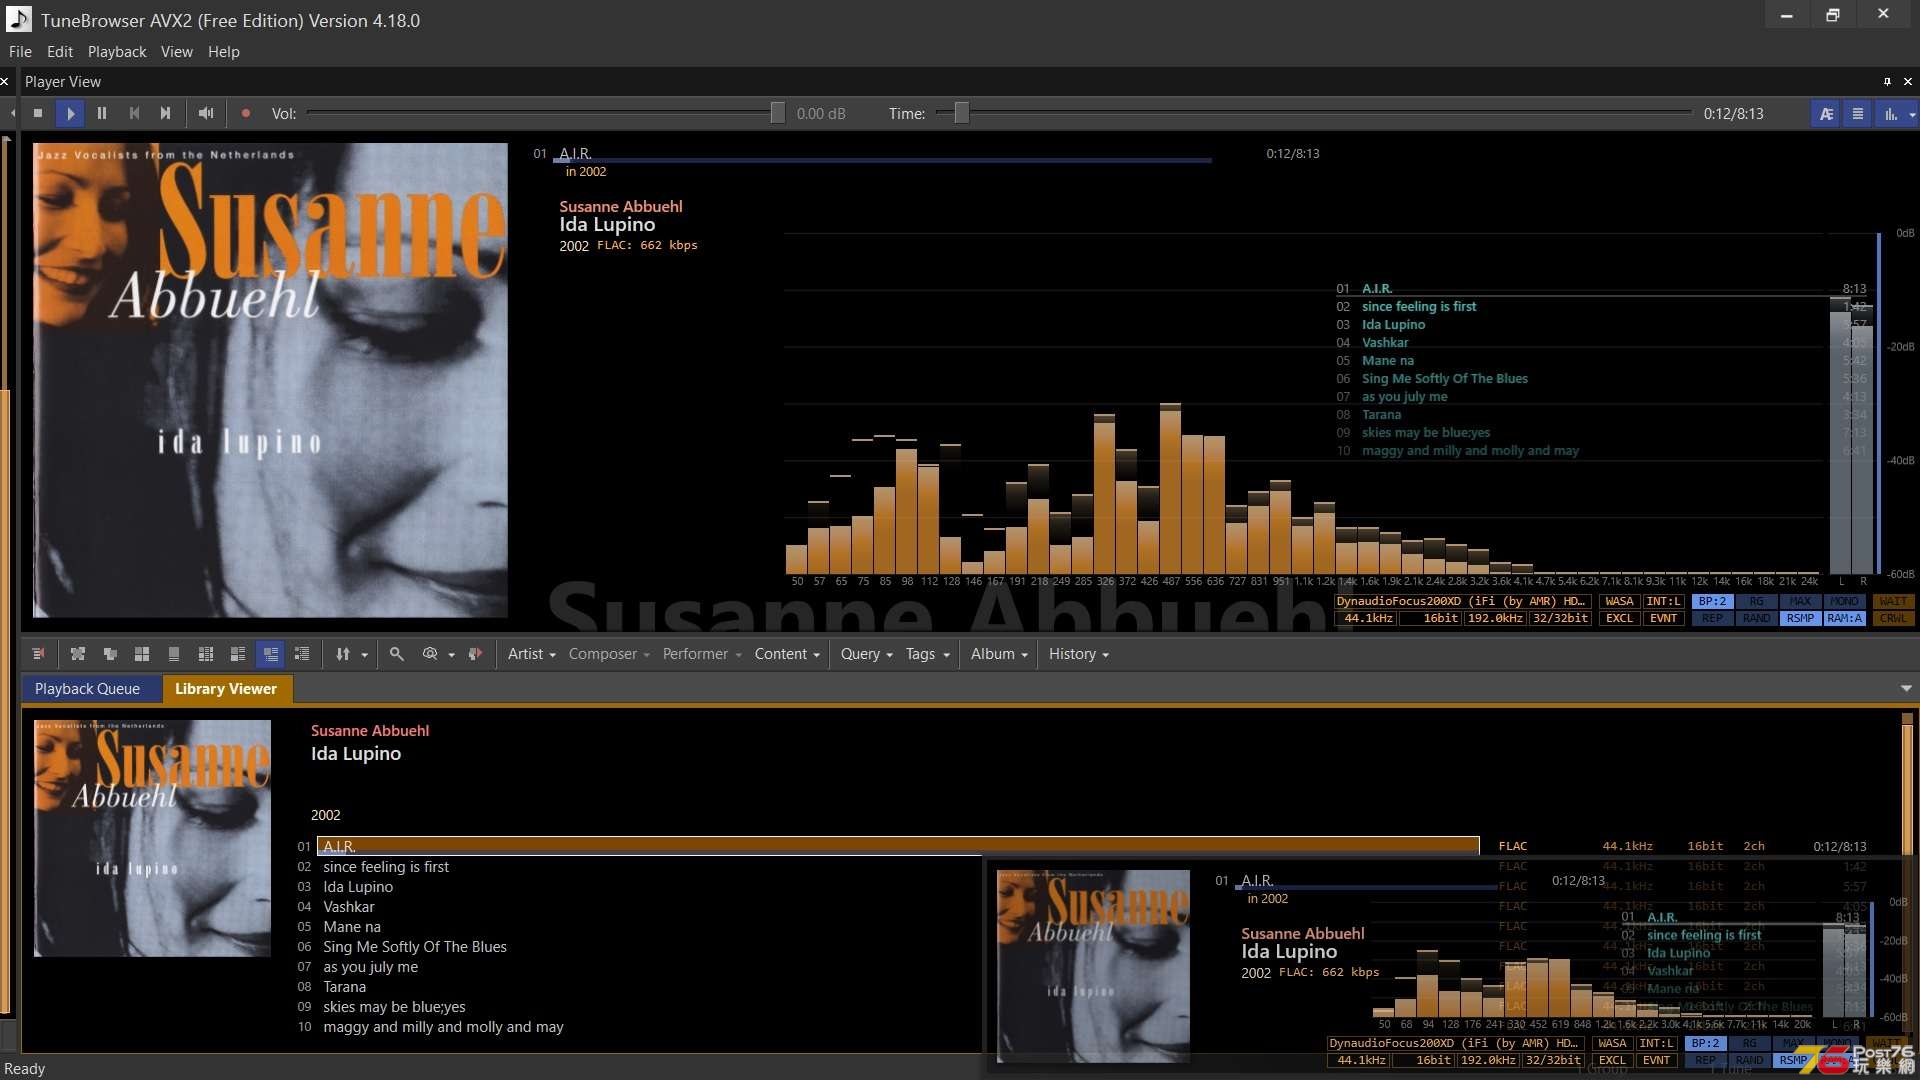Open the sort order dropdown arrow

364,655
